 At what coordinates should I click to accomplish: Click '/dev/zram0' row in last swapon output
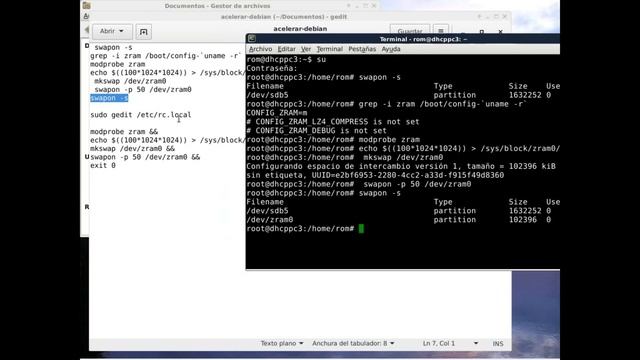pos(398,220)
